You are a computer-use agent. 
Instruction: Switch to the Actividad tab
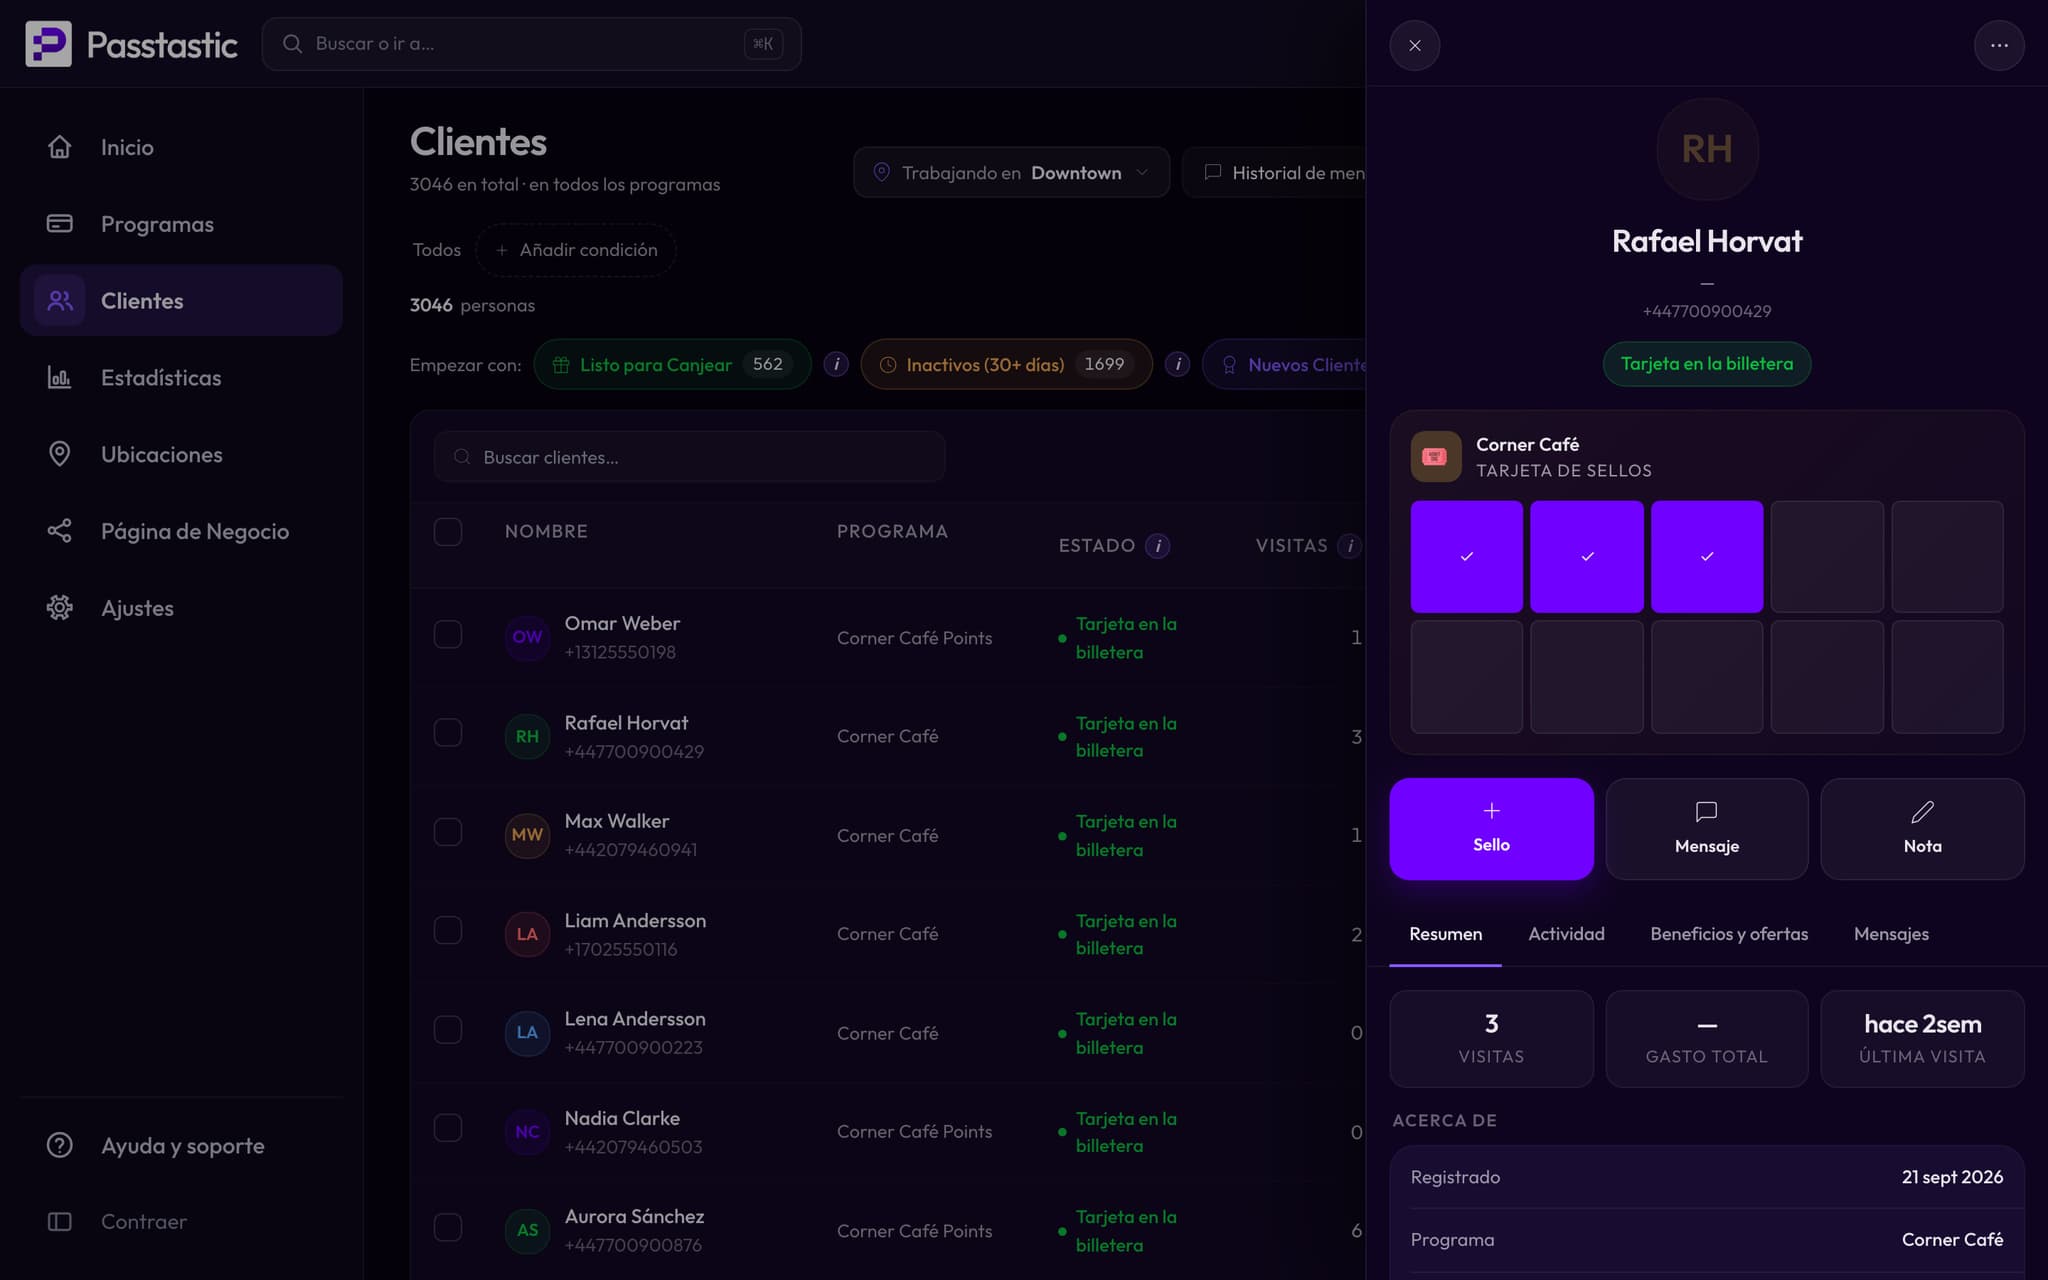pos(1566,934)
